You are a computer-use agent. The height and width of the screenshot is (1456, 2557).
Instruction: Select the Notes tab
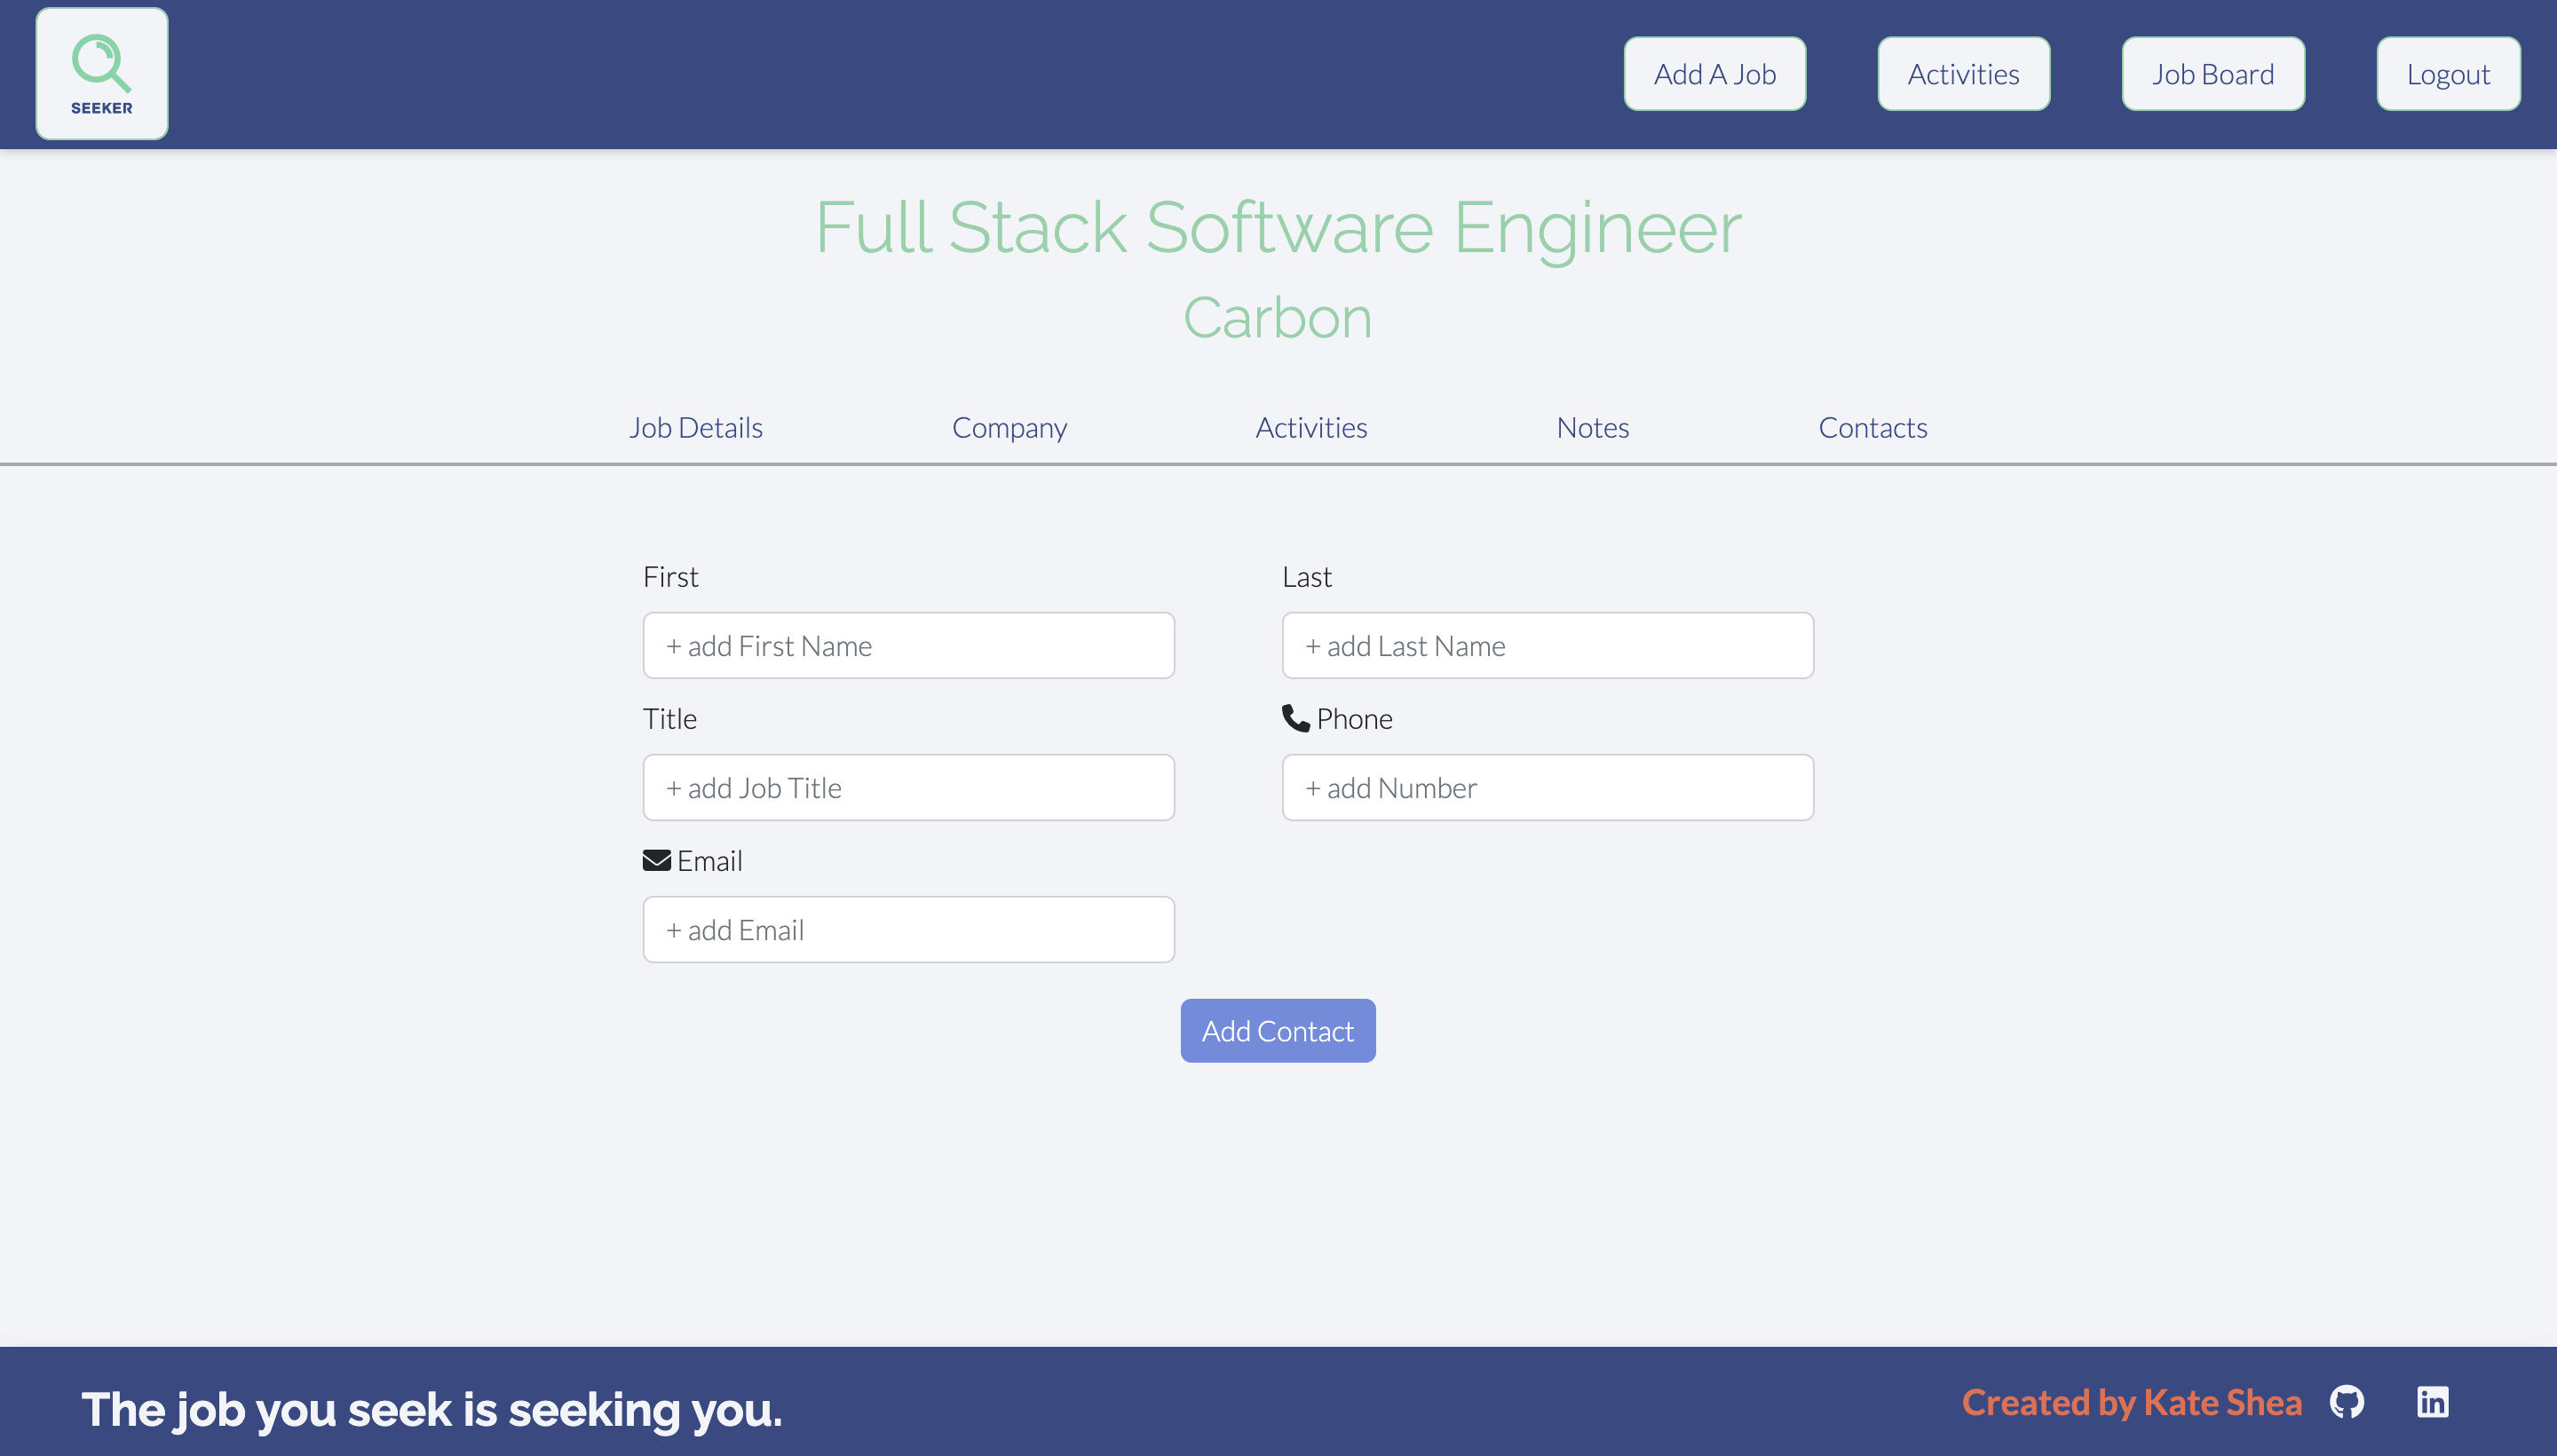1593,427
